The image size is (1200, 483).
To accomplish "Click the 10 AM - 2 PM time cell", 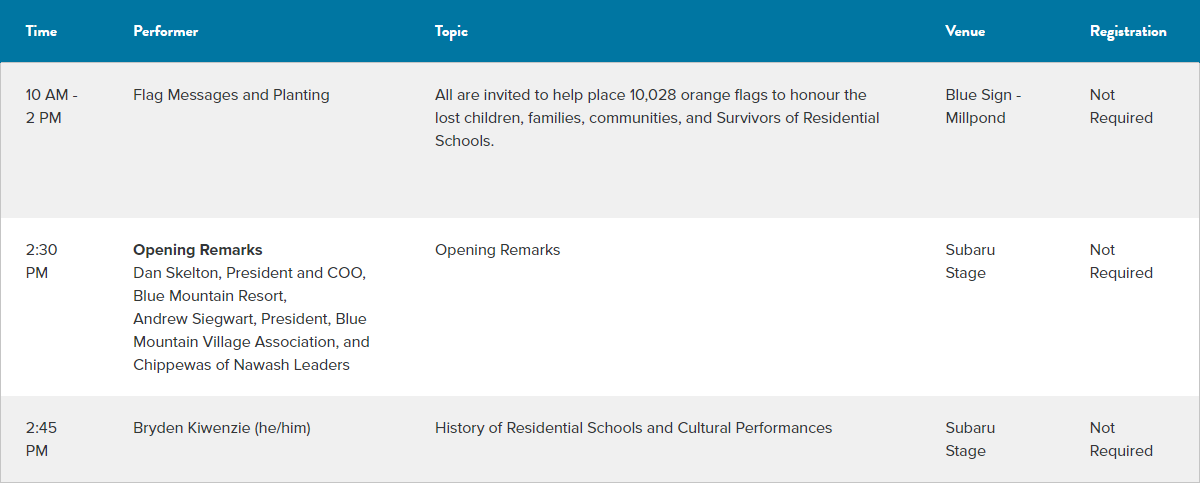I will tap(52, 106).
